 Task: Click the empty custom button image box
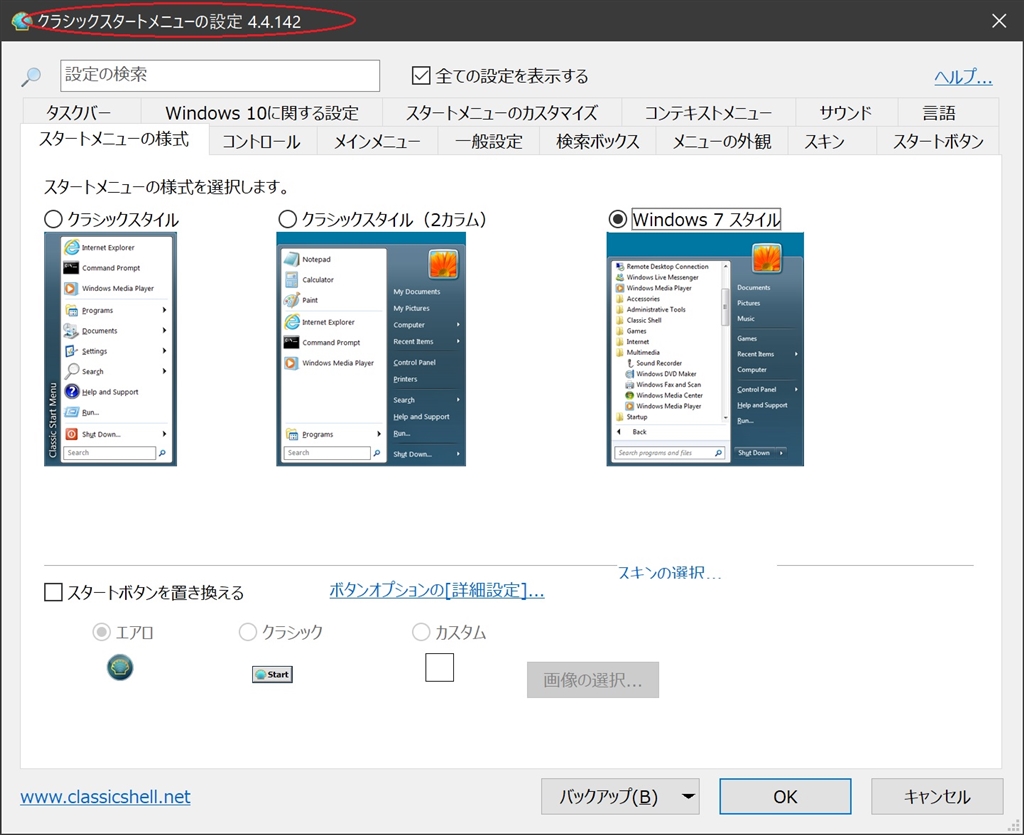pos(440,667)
